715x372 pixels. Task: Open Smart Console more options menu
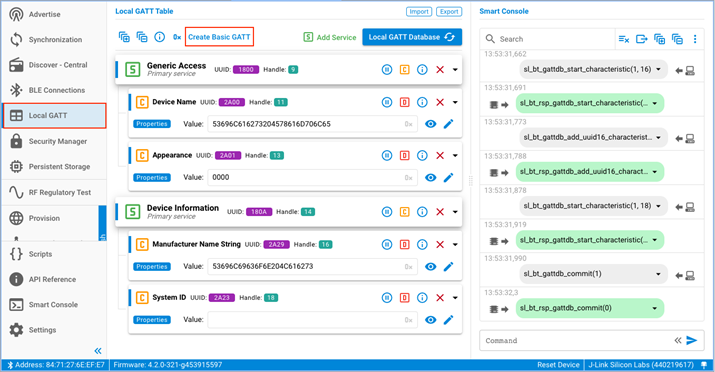tap(695, 39)
